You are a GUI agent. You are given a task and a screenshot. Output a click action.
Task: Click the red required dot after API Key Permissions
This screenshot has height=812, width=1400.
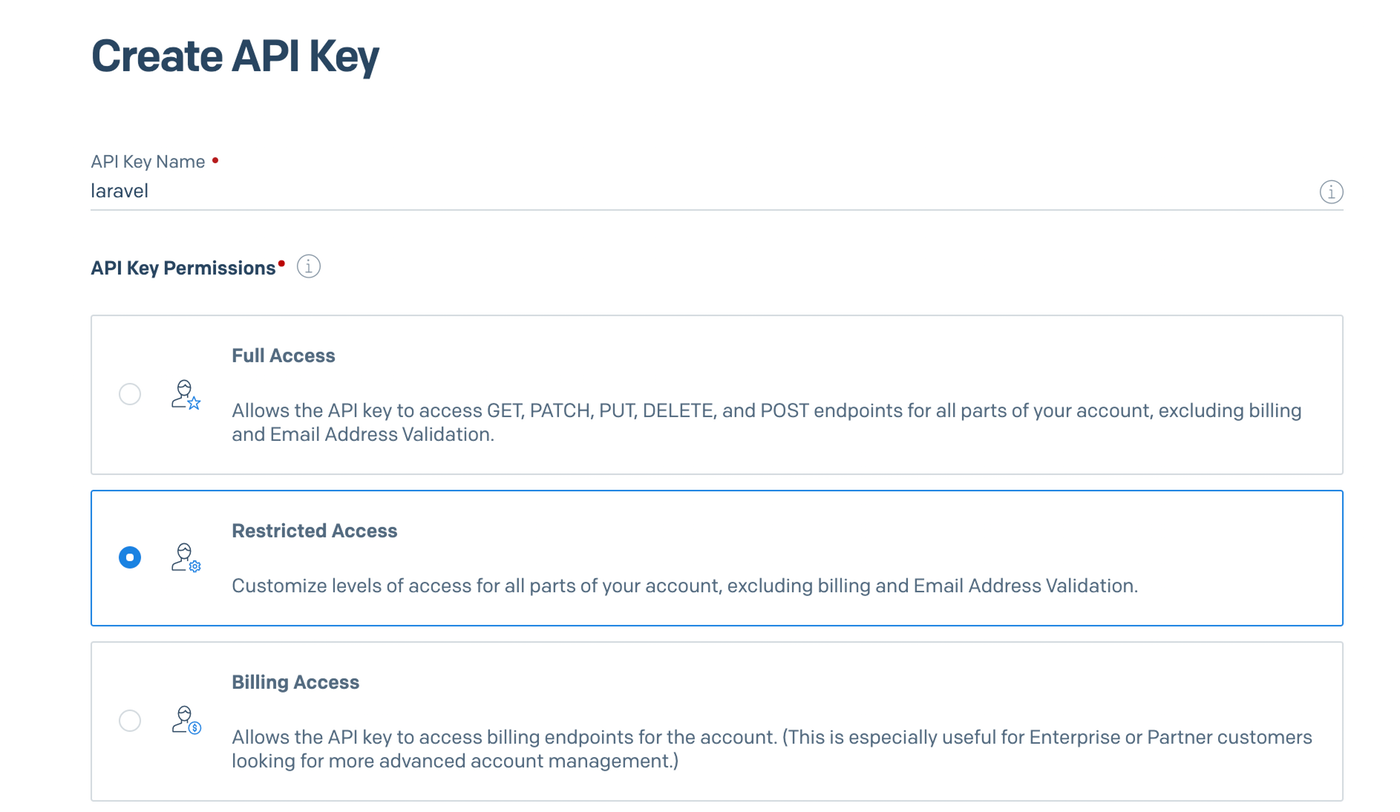coord(282,264)
